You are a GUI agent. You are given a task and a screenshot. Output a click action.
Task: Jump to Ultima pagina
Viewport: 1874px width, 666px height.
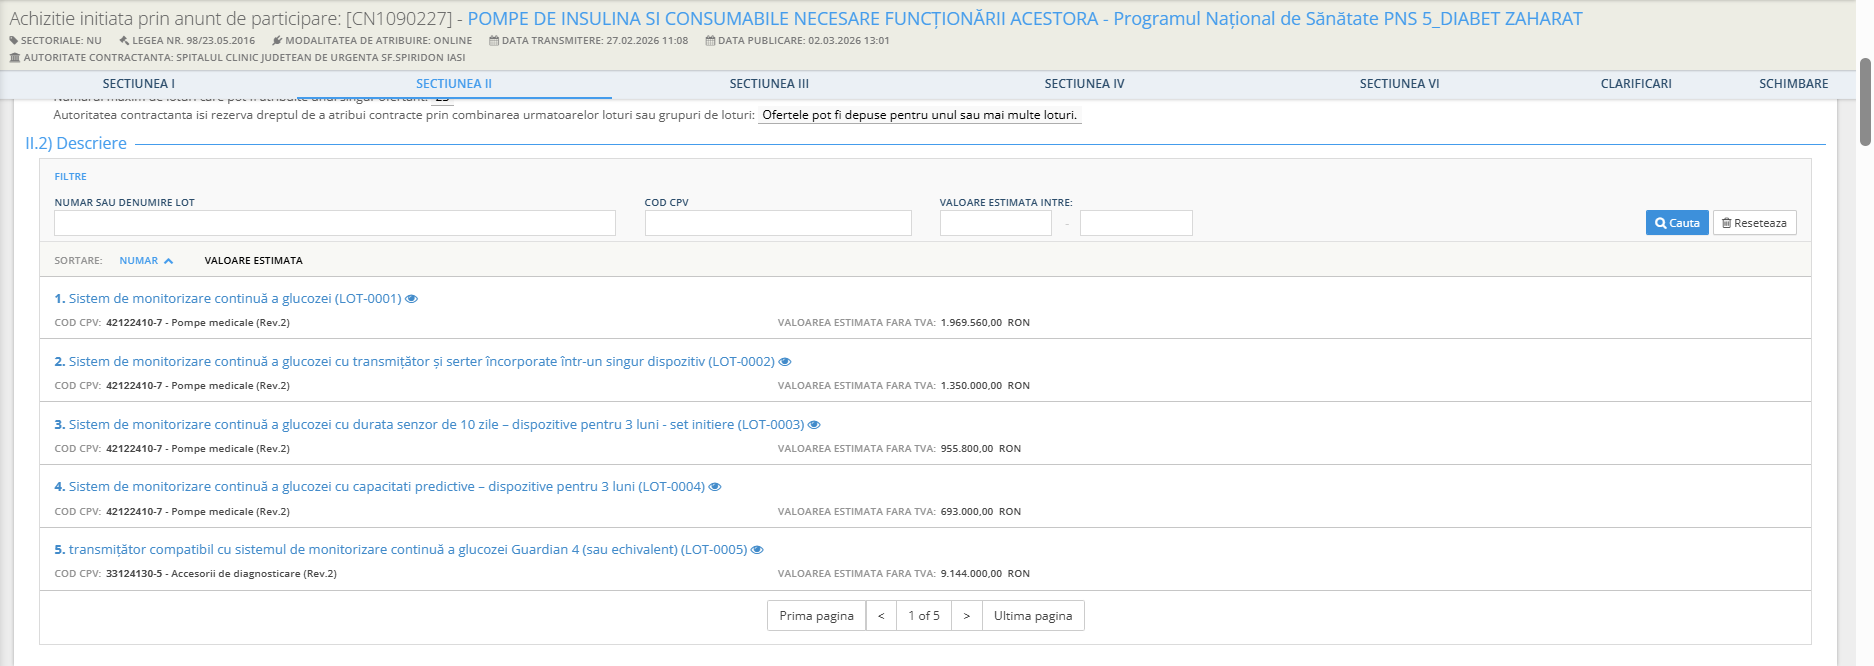pos(1032,616)
